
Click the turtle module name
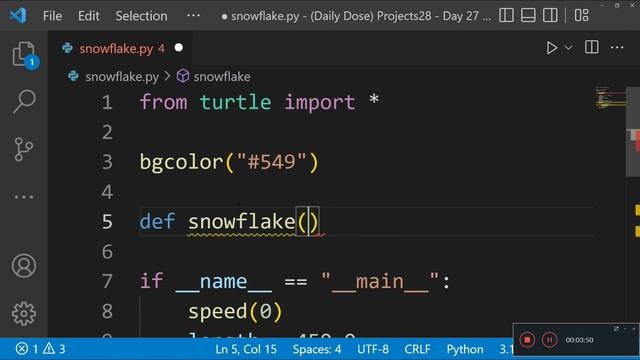[x=236, y=102]
